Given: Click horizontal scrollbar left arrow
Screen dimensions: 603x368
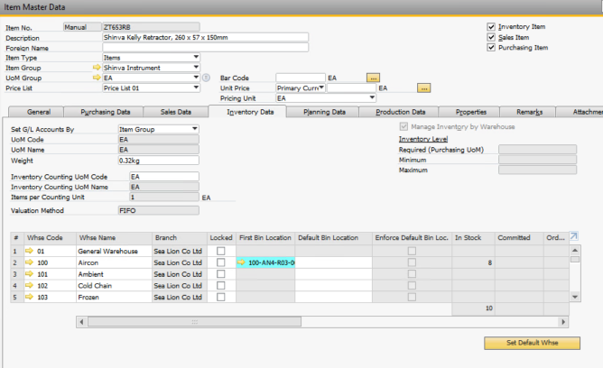Looking at the screenshot, I should [x=82, y=322].
